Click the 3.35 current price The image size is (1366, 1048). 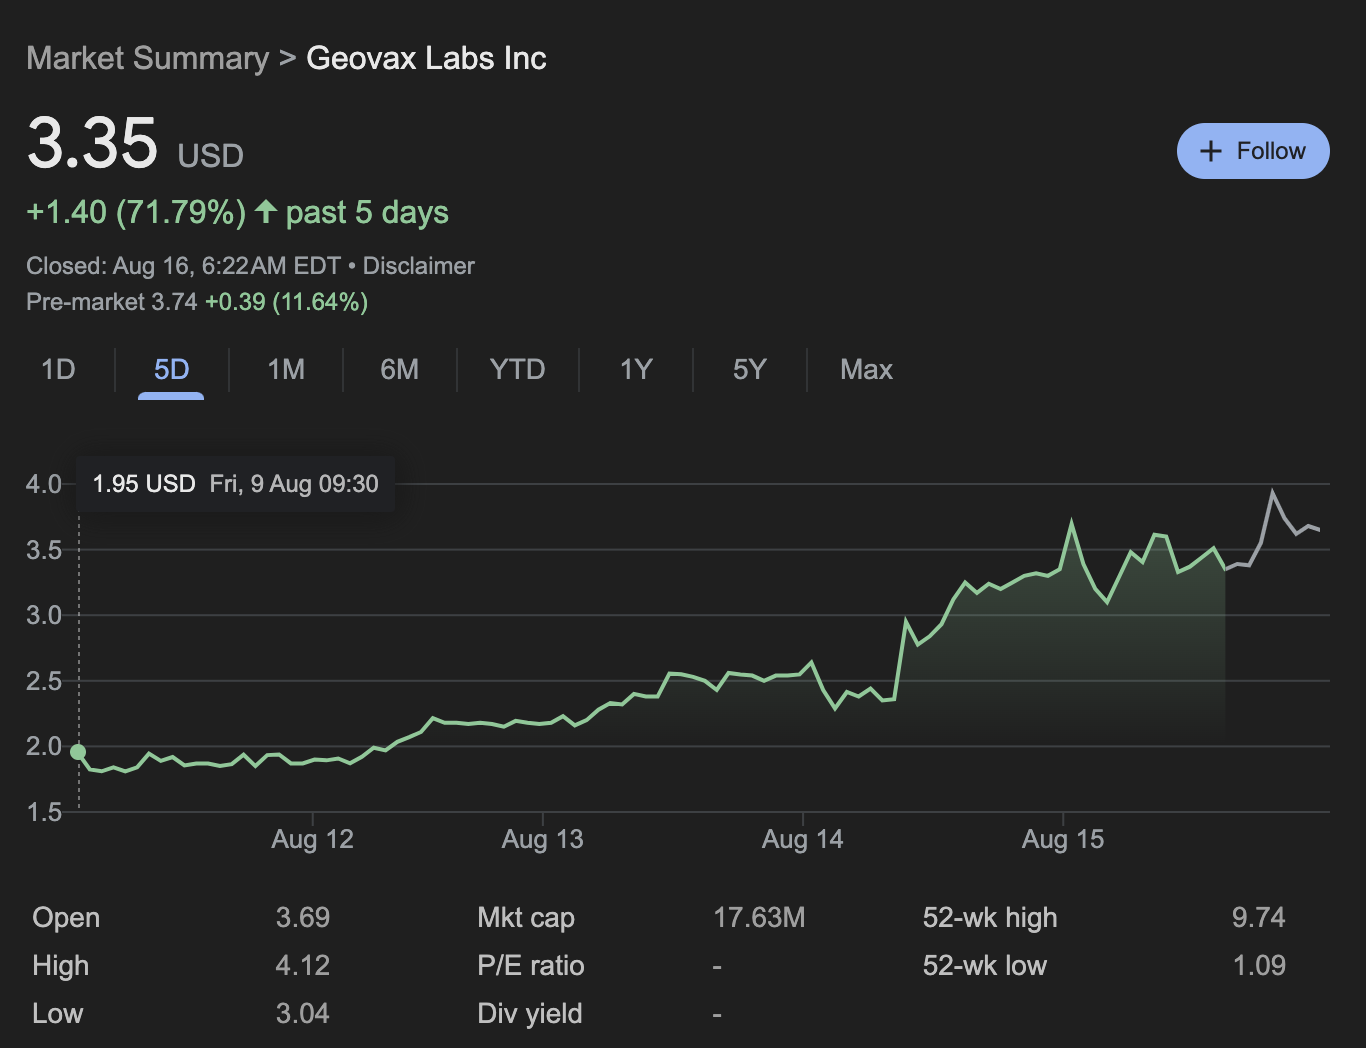(x=92, y=142)
